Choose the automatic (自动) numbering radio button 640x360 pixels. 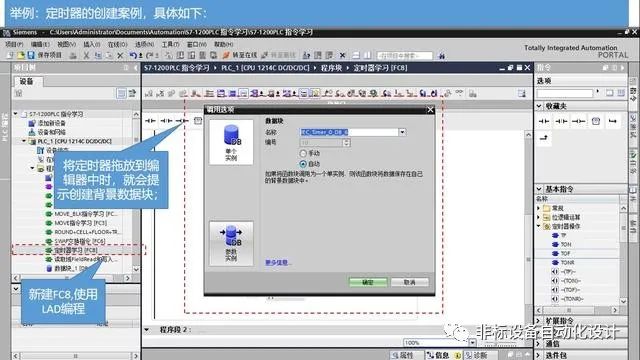[303, 164]
